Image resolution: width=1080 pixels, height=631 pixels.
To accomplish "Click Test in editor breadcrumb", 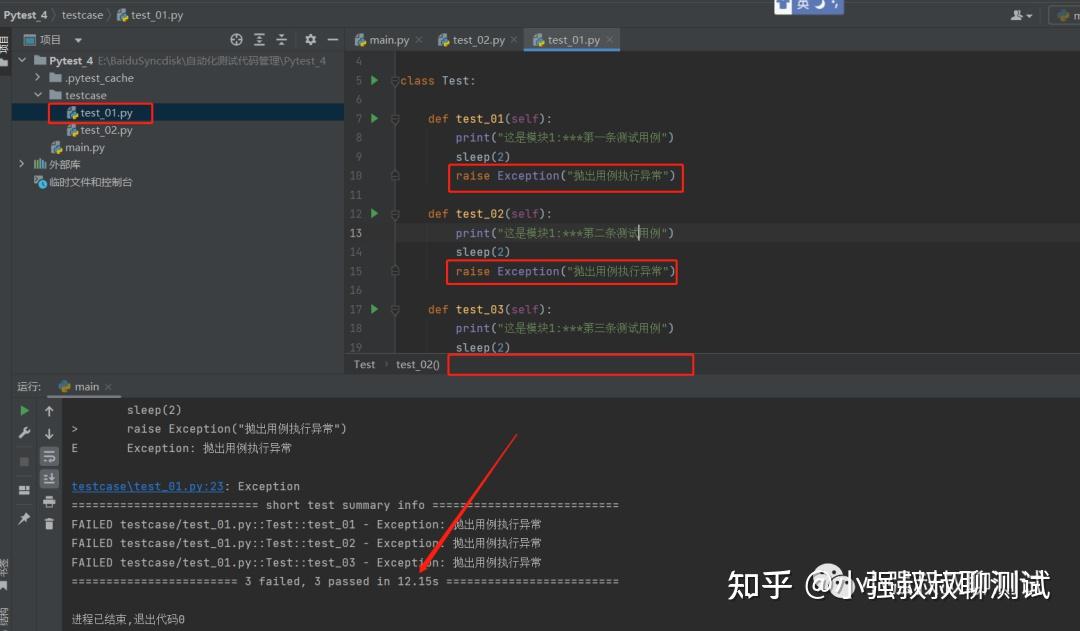I will tap(364, 364).
